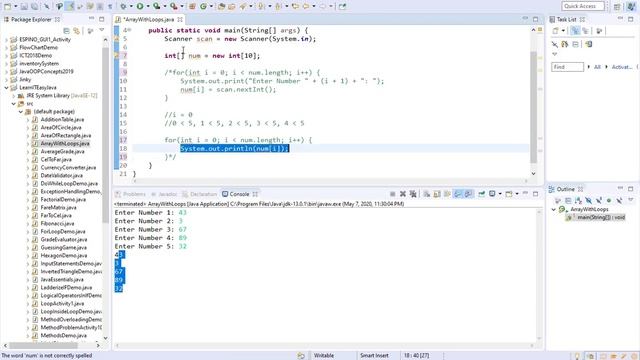
Task: Click the Activate link in Task List
Action: 622,67
